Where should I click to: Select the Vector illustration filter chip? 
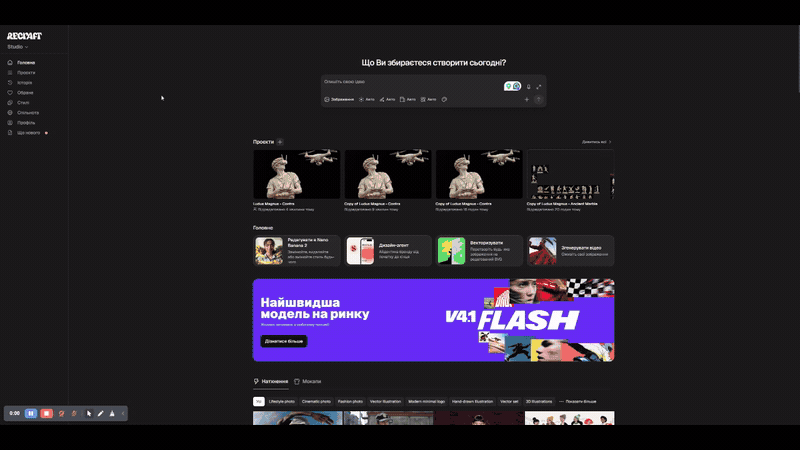point(385,402)
